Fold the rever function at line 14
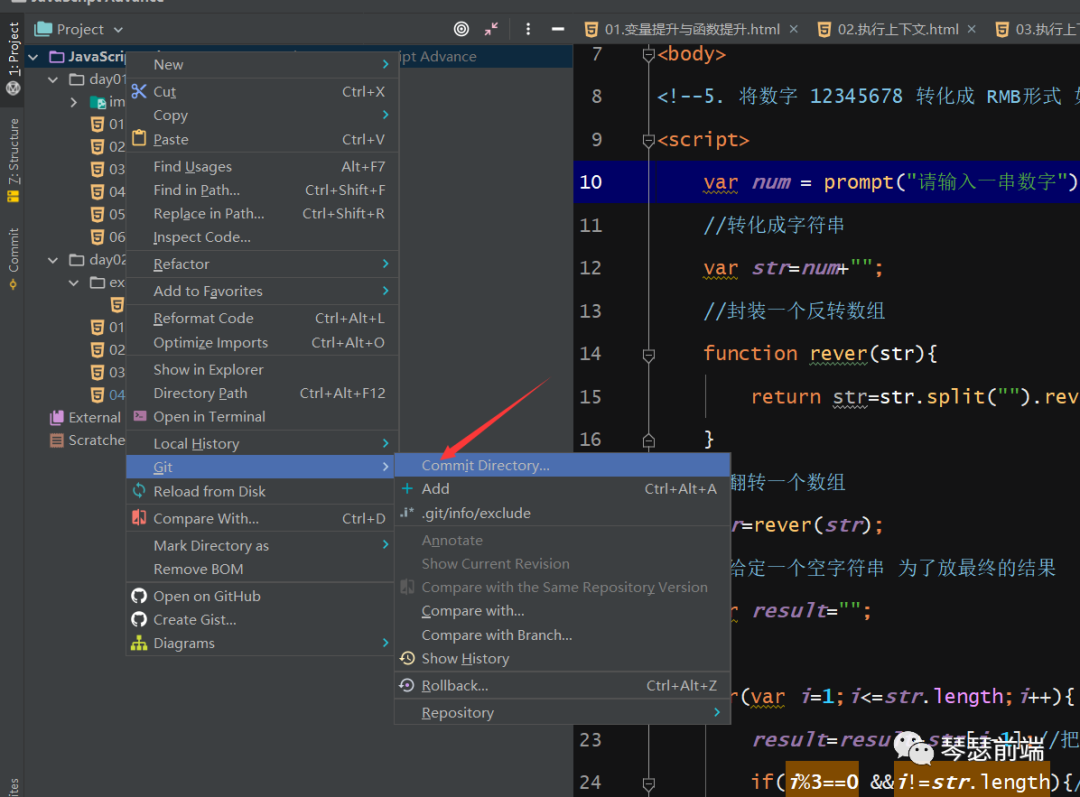 point(648,354)
